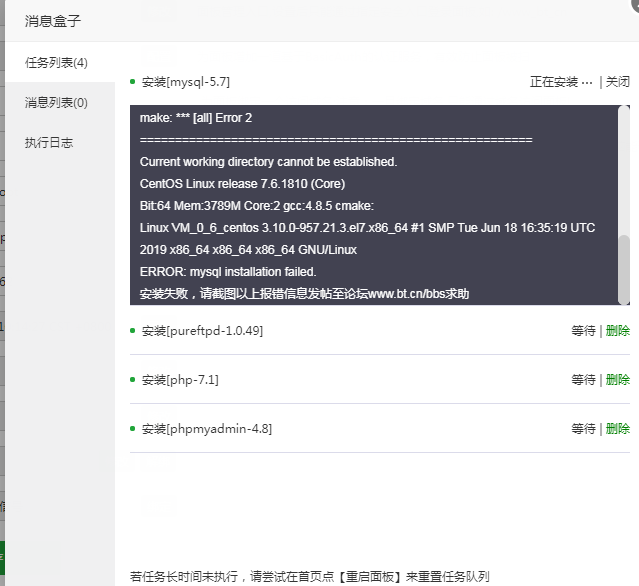Click 关闭 next to the mysql-5.7 task
This screenshot has height=586, width=639.
617,82
